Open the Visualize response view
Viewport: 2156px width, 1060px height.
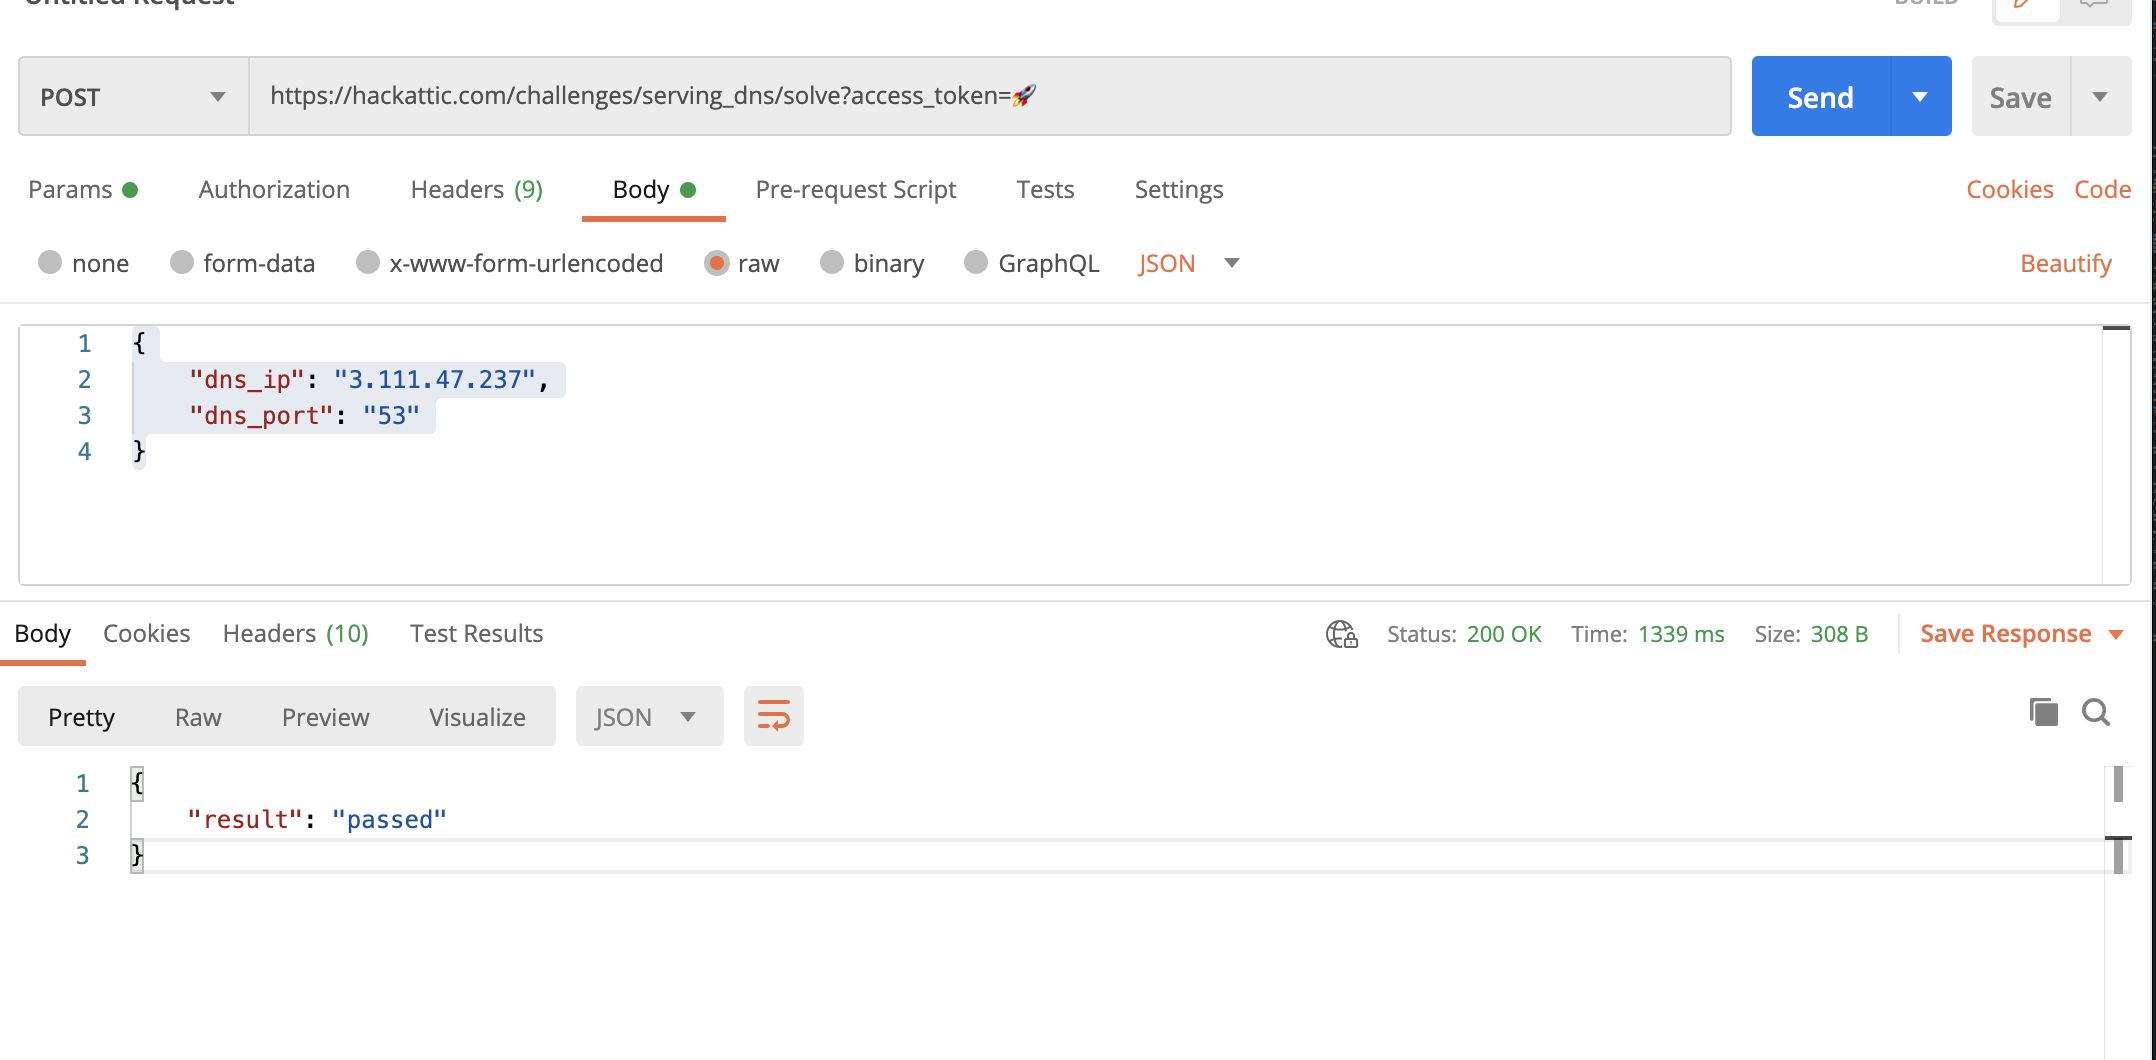(x=477, y=717)
